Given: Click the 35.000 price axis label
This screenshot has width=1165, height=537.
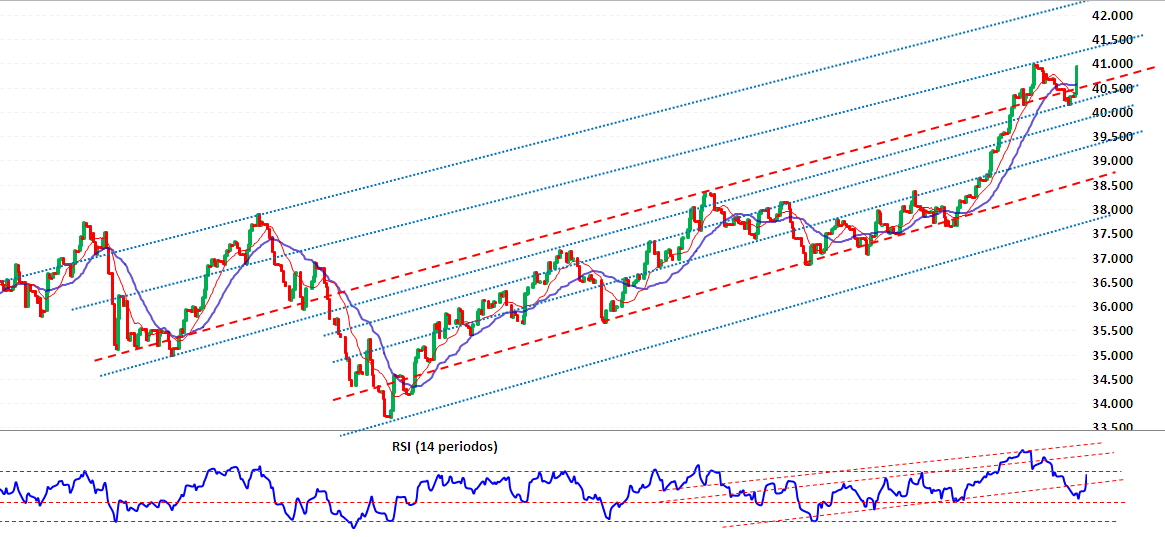Looking at the screenshot, I should (1112, 356).
